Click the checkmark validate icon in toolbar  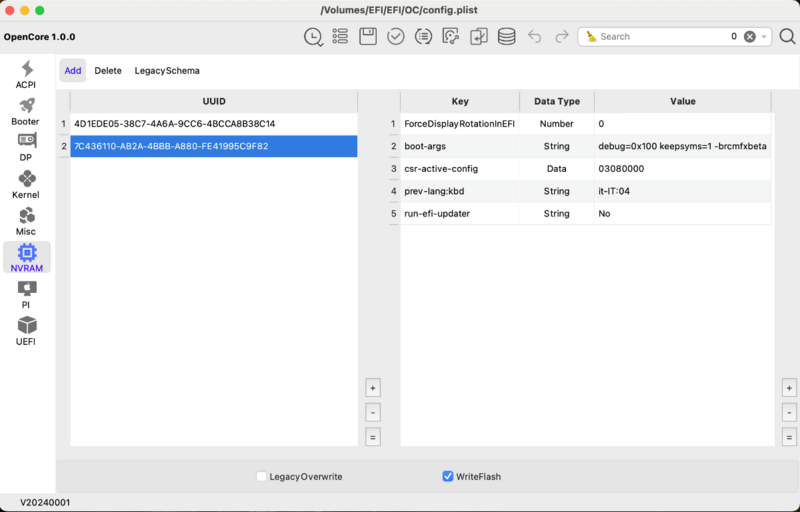click(x=396, y=37)
